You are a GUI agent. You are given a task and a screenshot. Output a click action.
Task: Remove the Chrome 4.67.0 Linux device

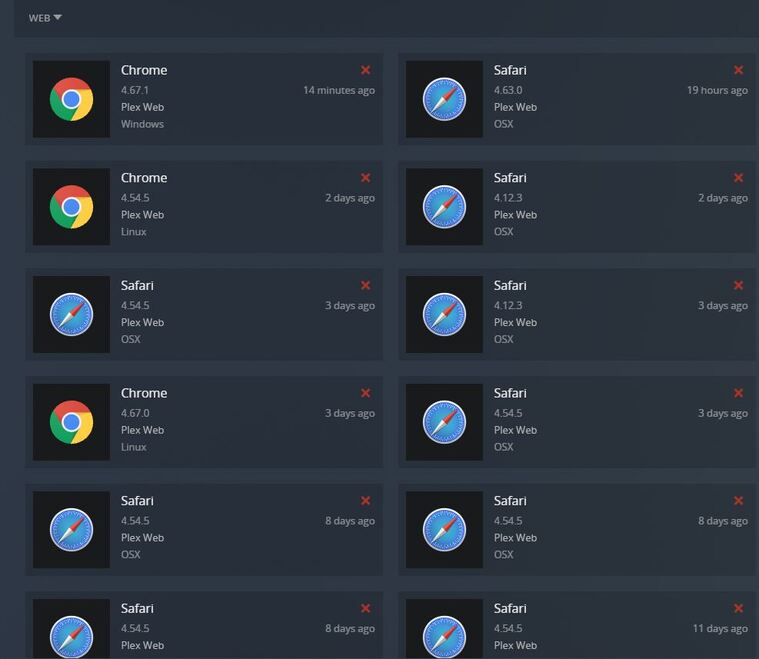pos(365,393)
